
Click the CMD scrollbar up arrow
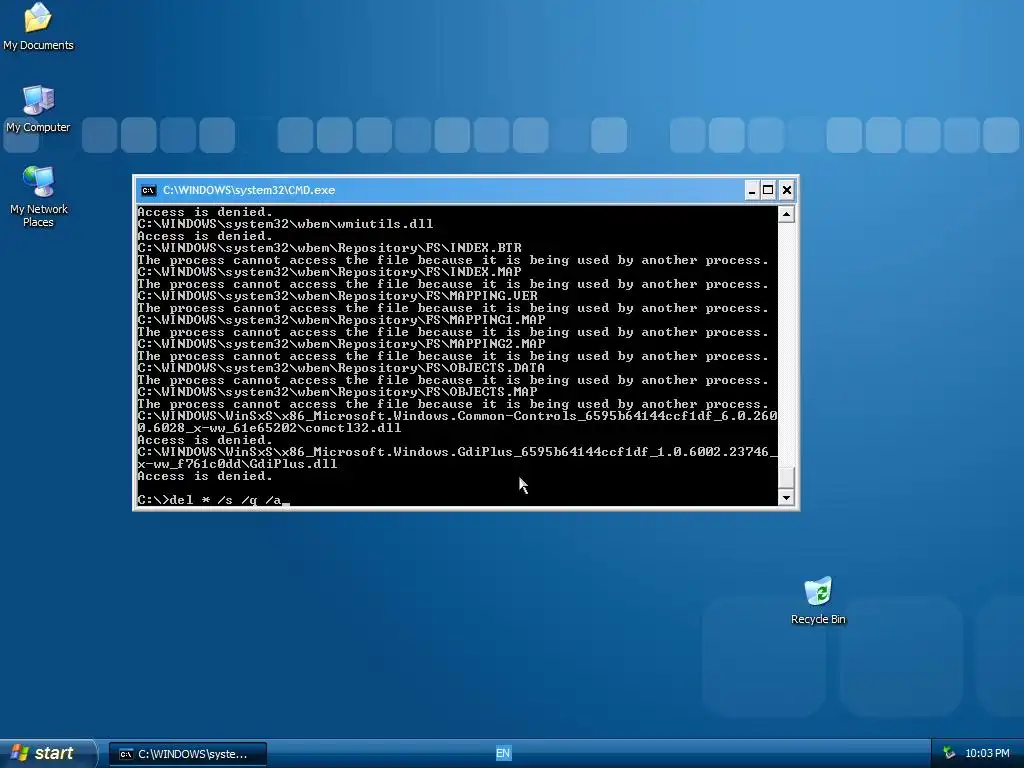click(786, 214)
